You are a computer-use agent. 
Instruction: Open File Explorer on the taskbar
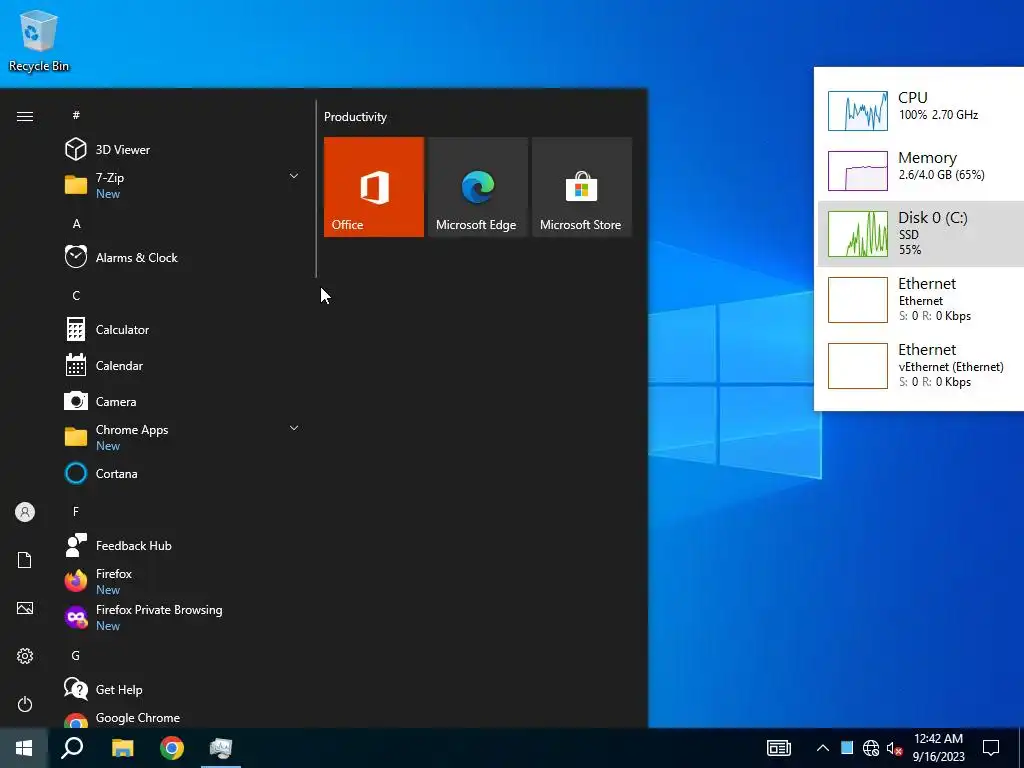pyautogui.click(x=122, y=748)
